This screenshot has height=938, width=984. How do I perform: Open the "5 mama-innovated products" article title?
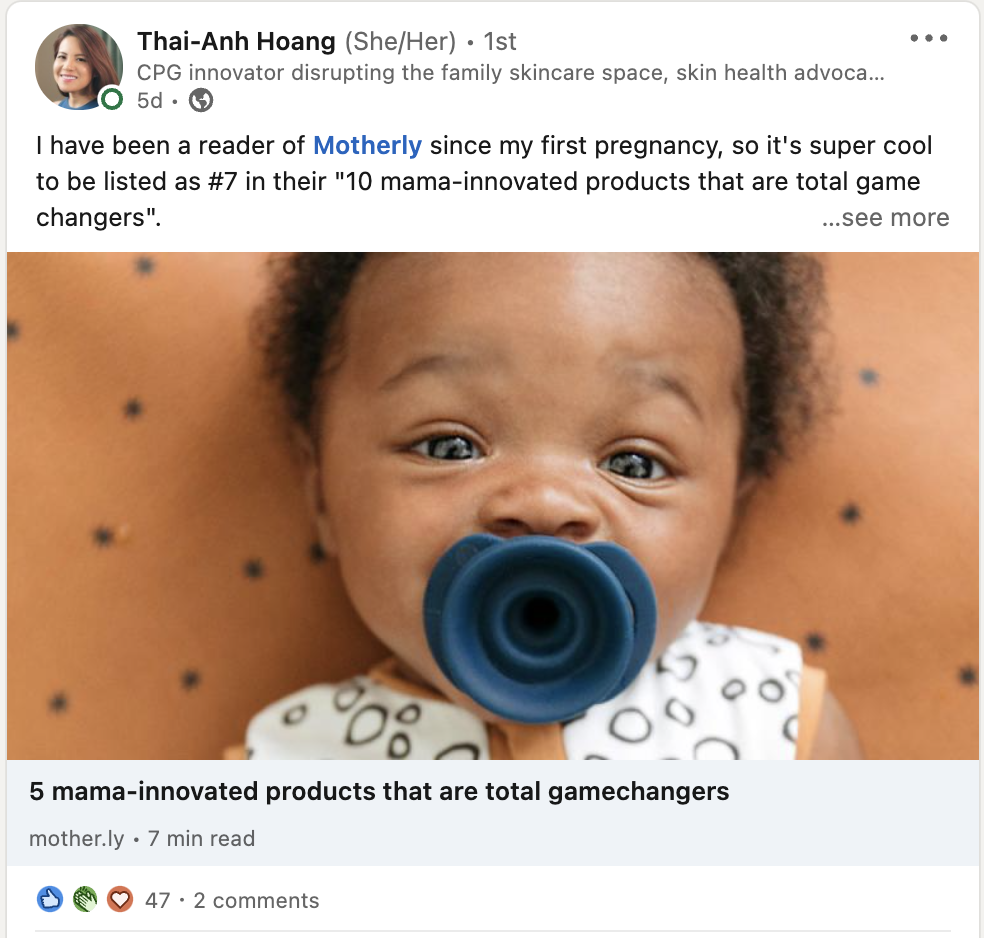point(379,792)
